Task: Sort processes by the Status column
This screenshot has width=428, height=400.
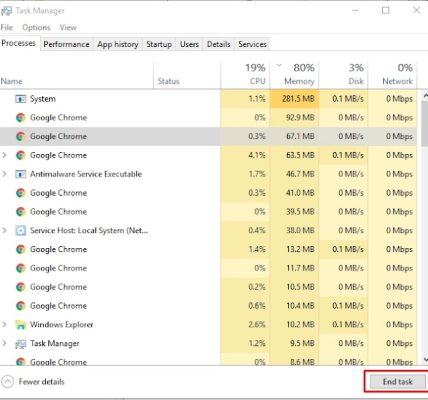Action: coord(187,75)
